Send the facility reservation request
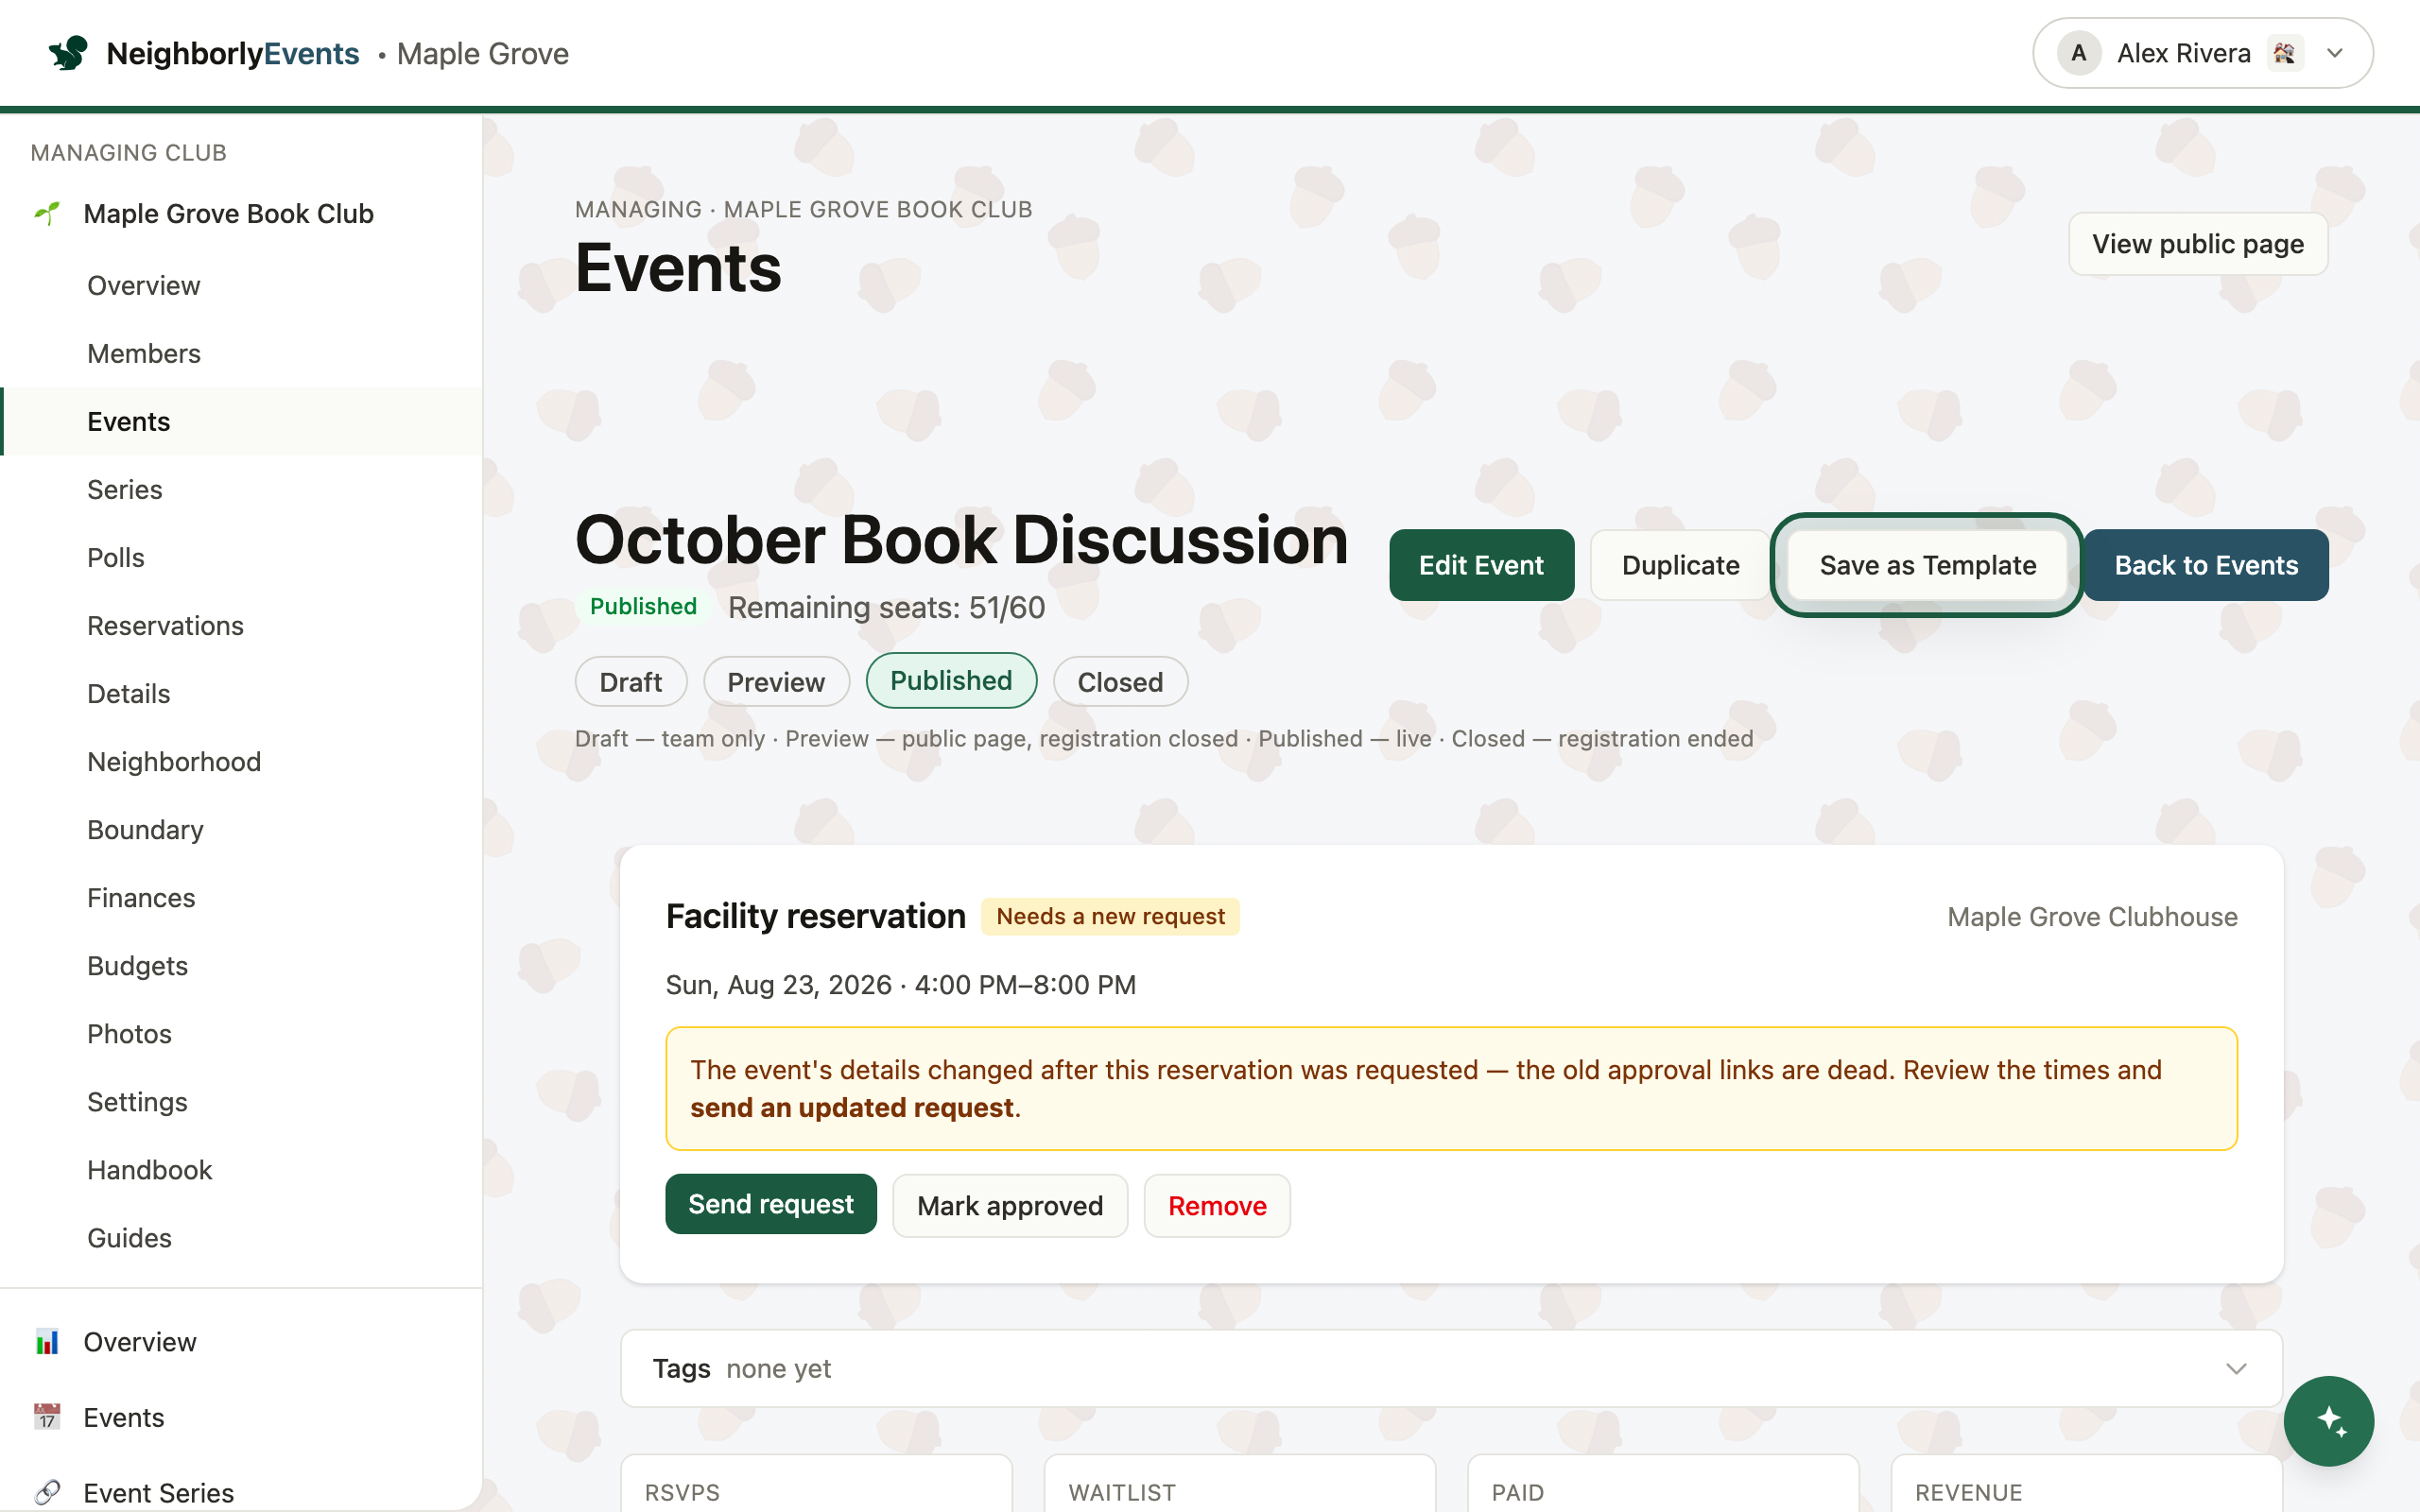This screenshot has width=2420, height=1512. 771,1204
